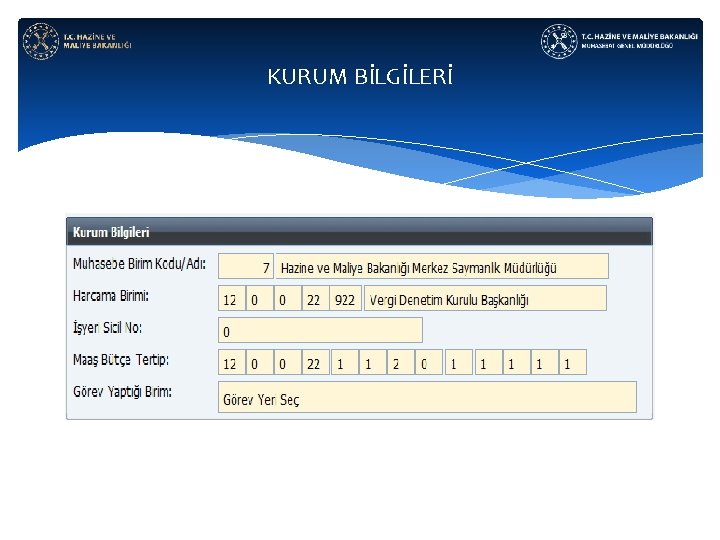The height and width of the screenshot is (540, 720).
Task: Click Maaş Bütçe Tertip field showing 12
Action: (231, 362)
